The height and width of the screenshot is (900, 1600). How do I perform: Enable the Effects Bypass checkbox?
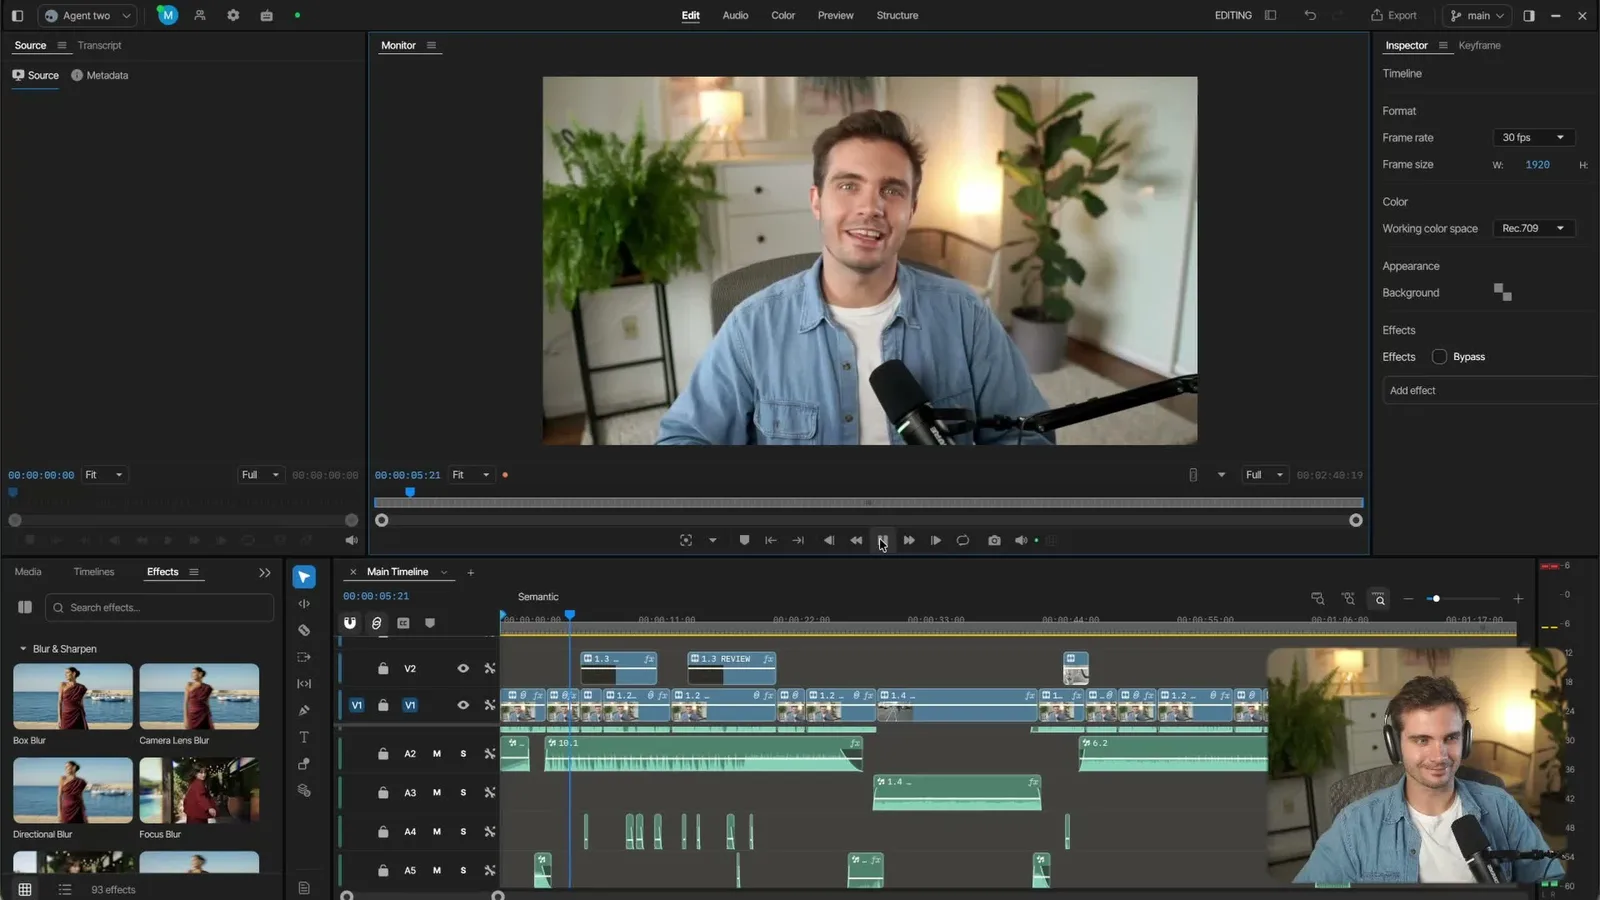click(1439, 357)
